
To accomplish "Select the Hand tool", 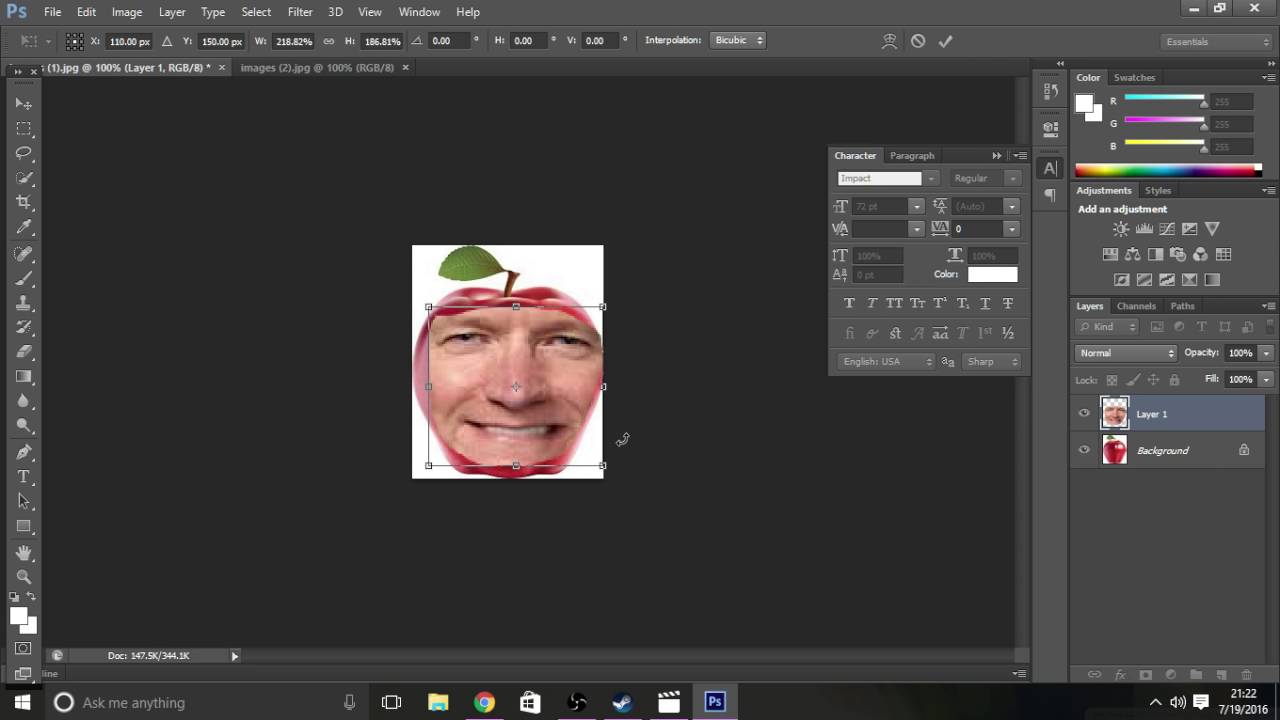I will point(24,553).
